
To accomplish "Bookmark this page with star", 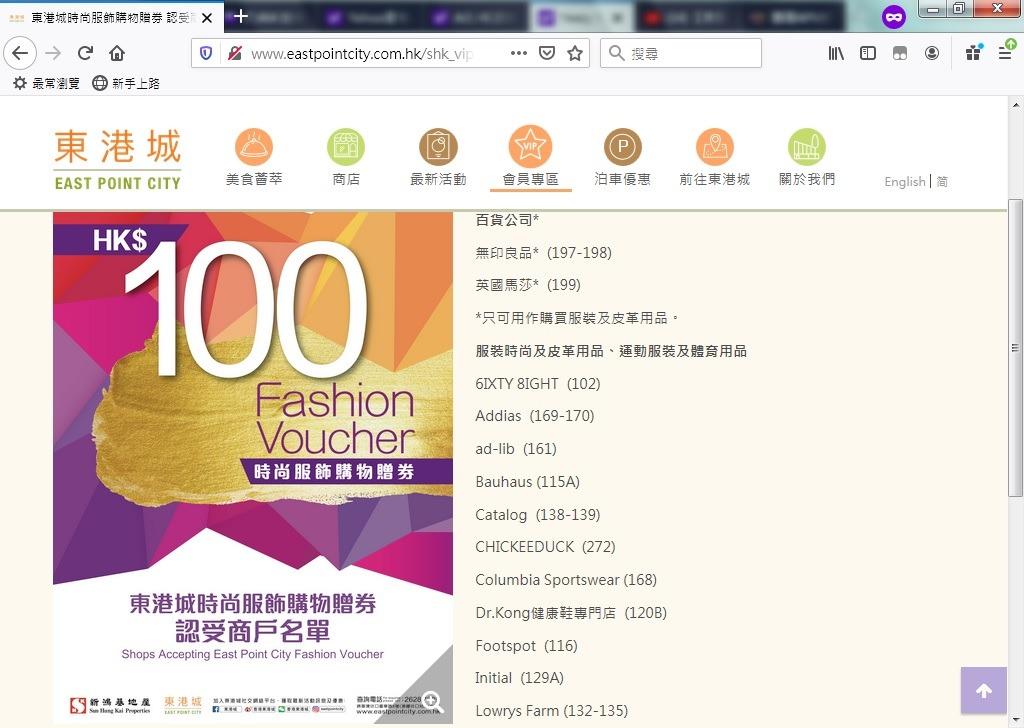I will pos(575,53).
